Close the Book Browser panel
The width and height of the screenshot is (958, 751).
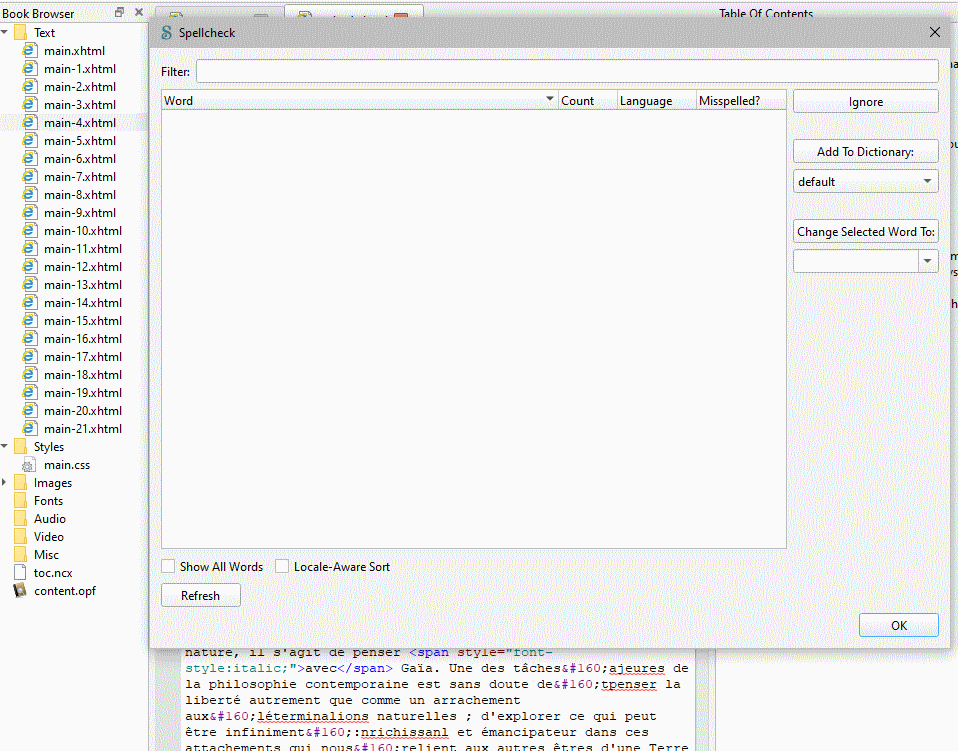click(x=139, y=13)
